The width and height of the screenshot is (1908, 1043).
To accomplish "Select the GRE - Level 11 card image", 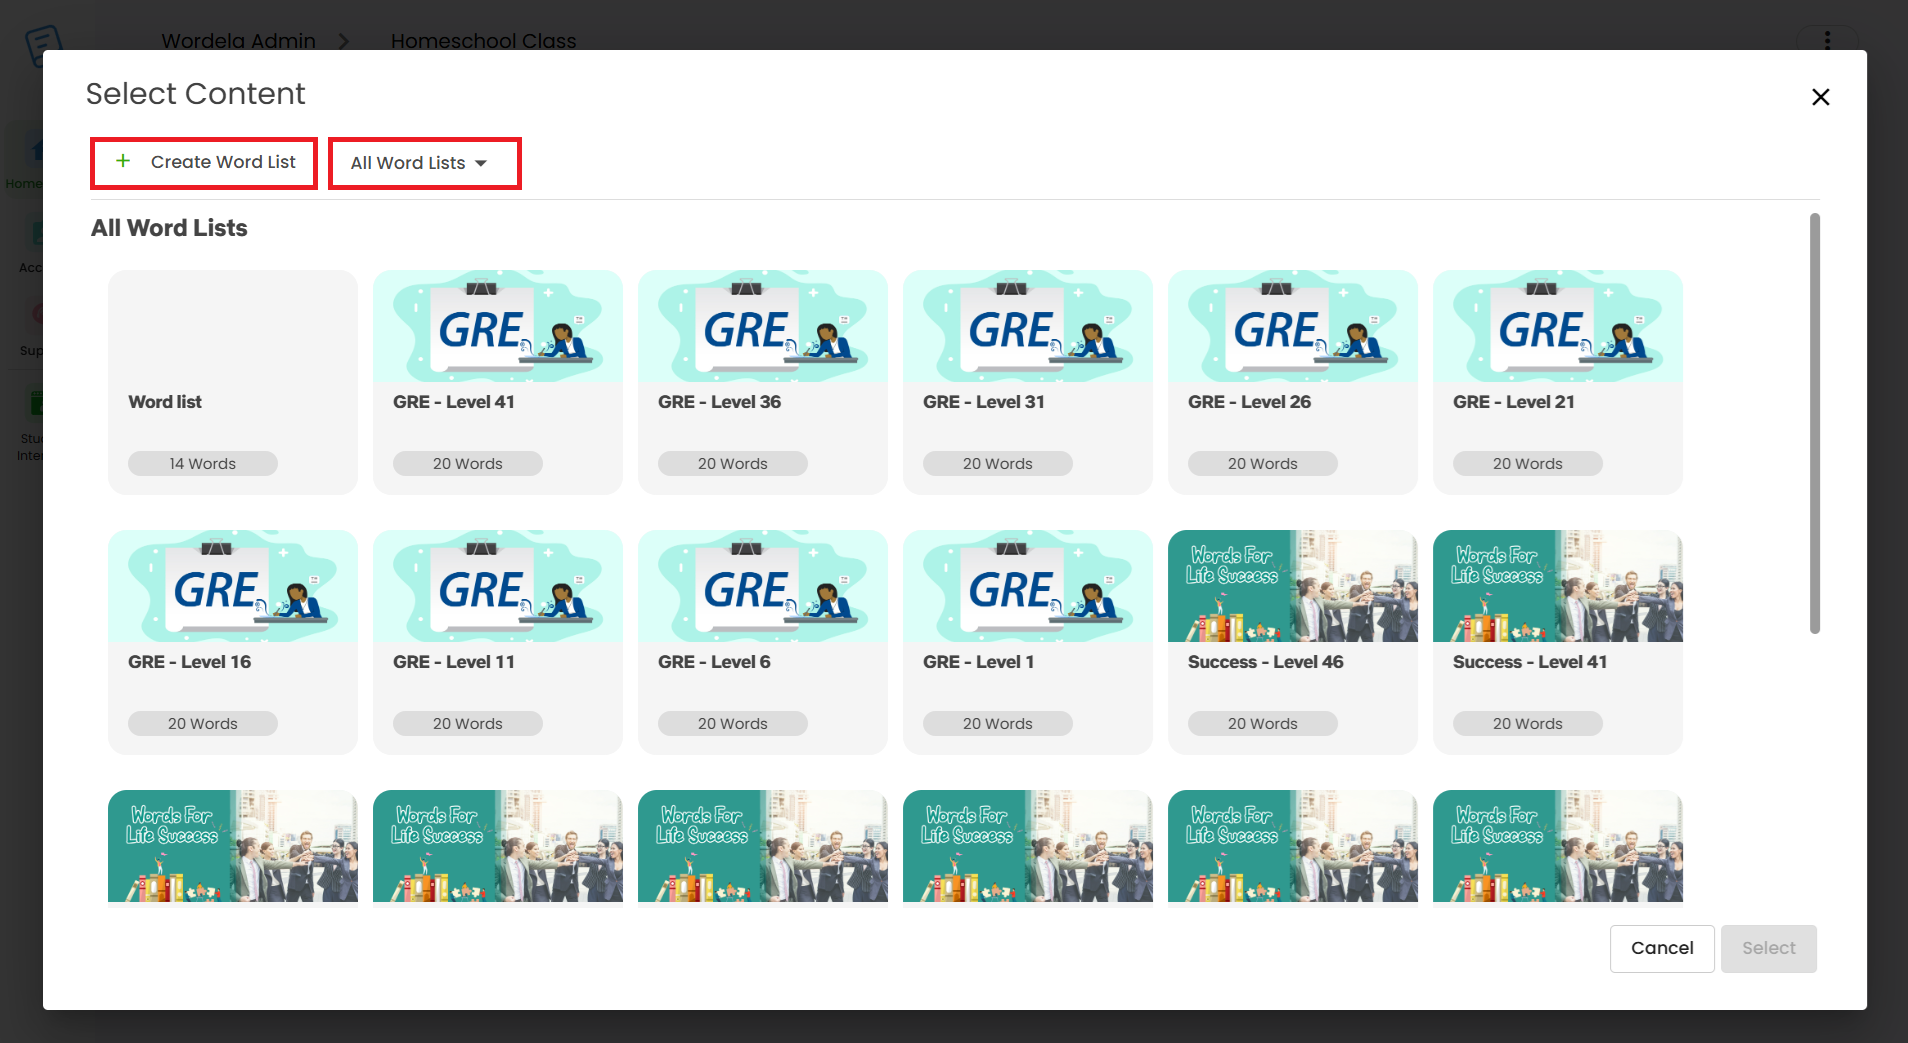I will (498, 586).
